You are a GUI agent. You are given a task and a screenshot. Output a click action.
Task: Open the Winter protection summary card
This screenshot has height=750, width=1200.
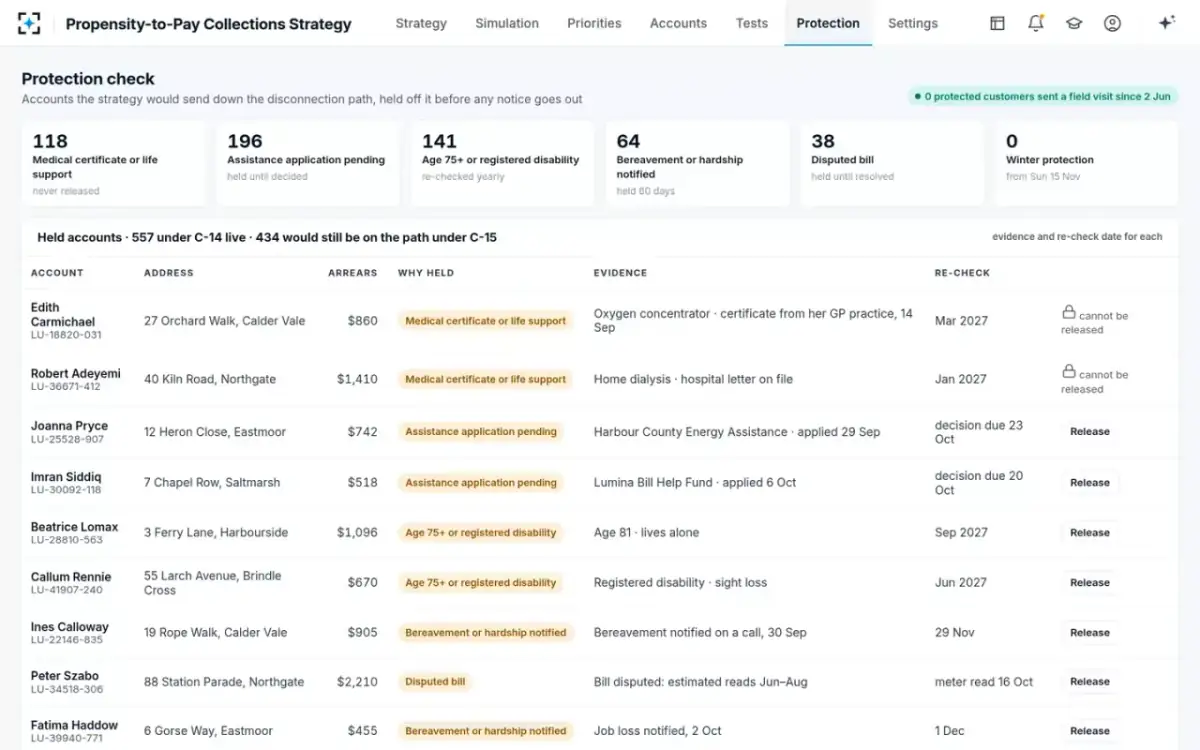[1086, 164]
